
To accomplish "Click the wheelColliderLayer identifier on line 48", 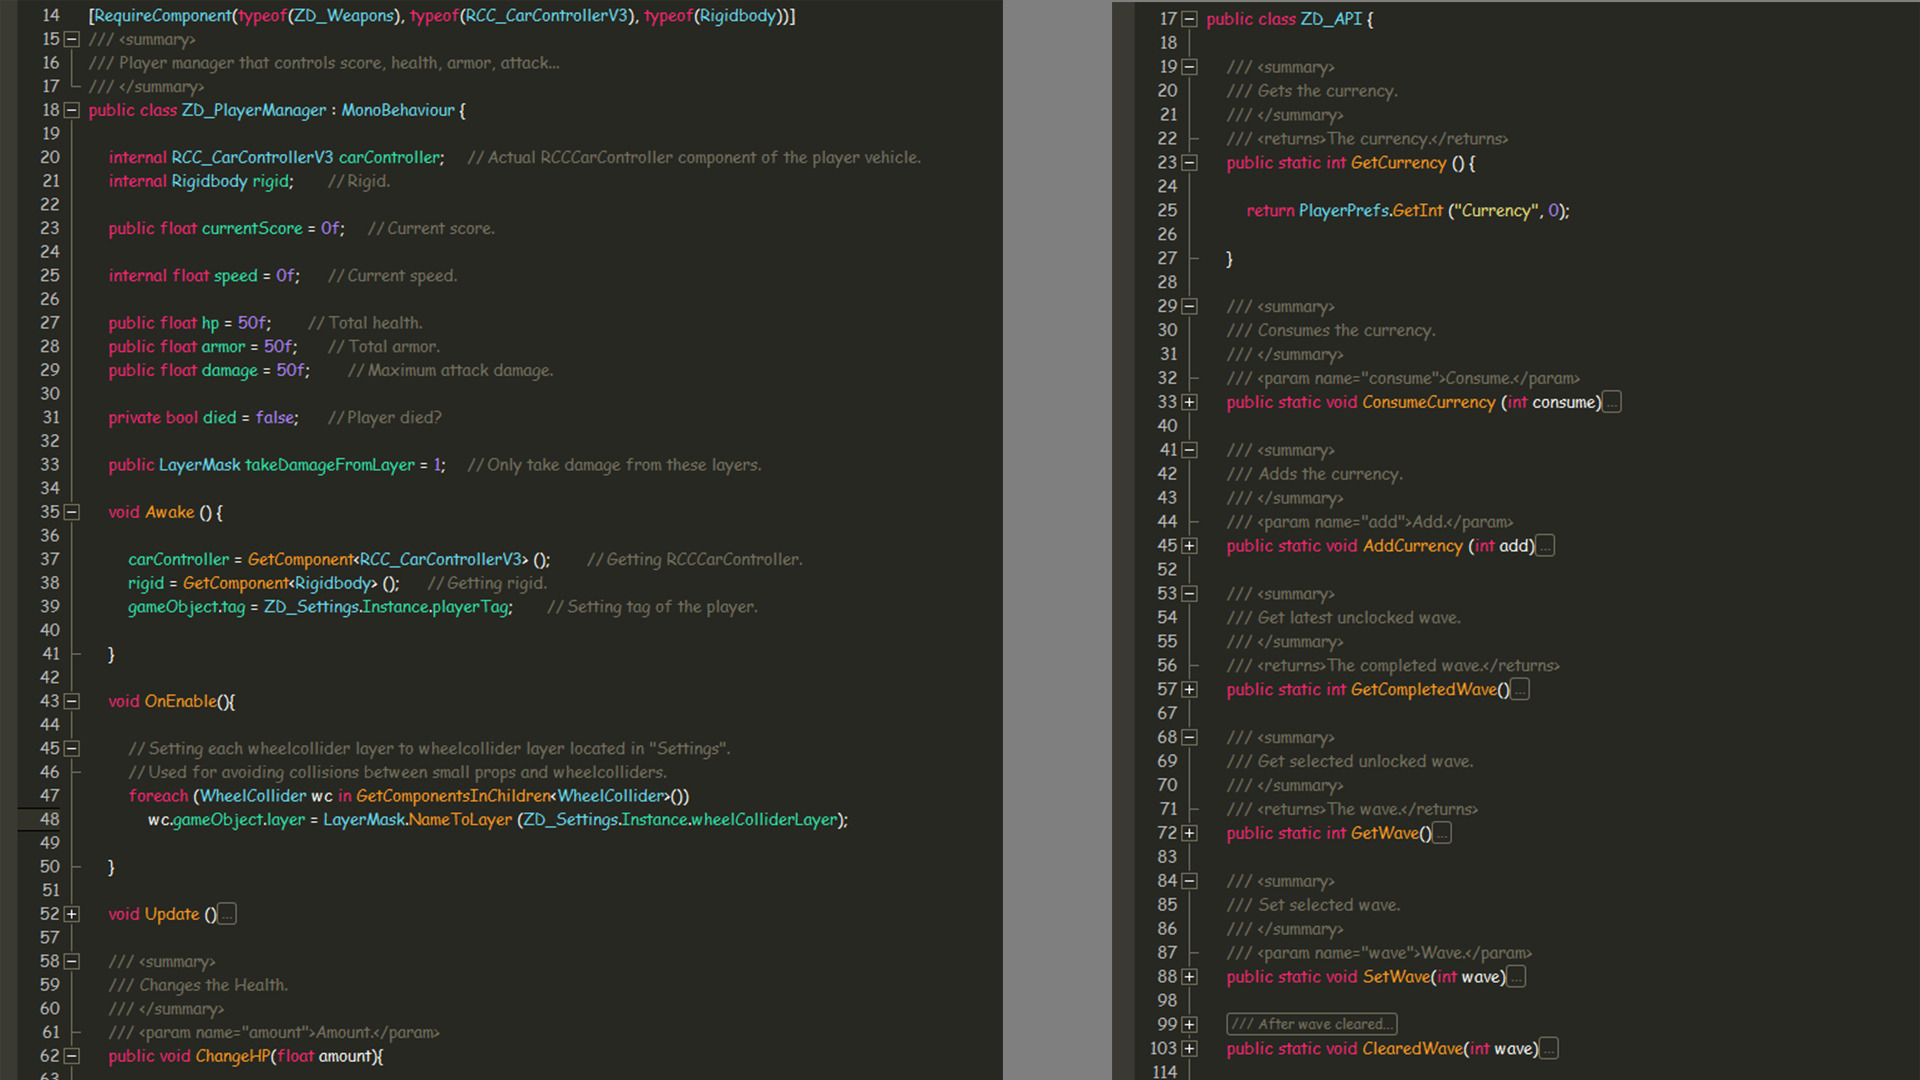I will 763,819.
